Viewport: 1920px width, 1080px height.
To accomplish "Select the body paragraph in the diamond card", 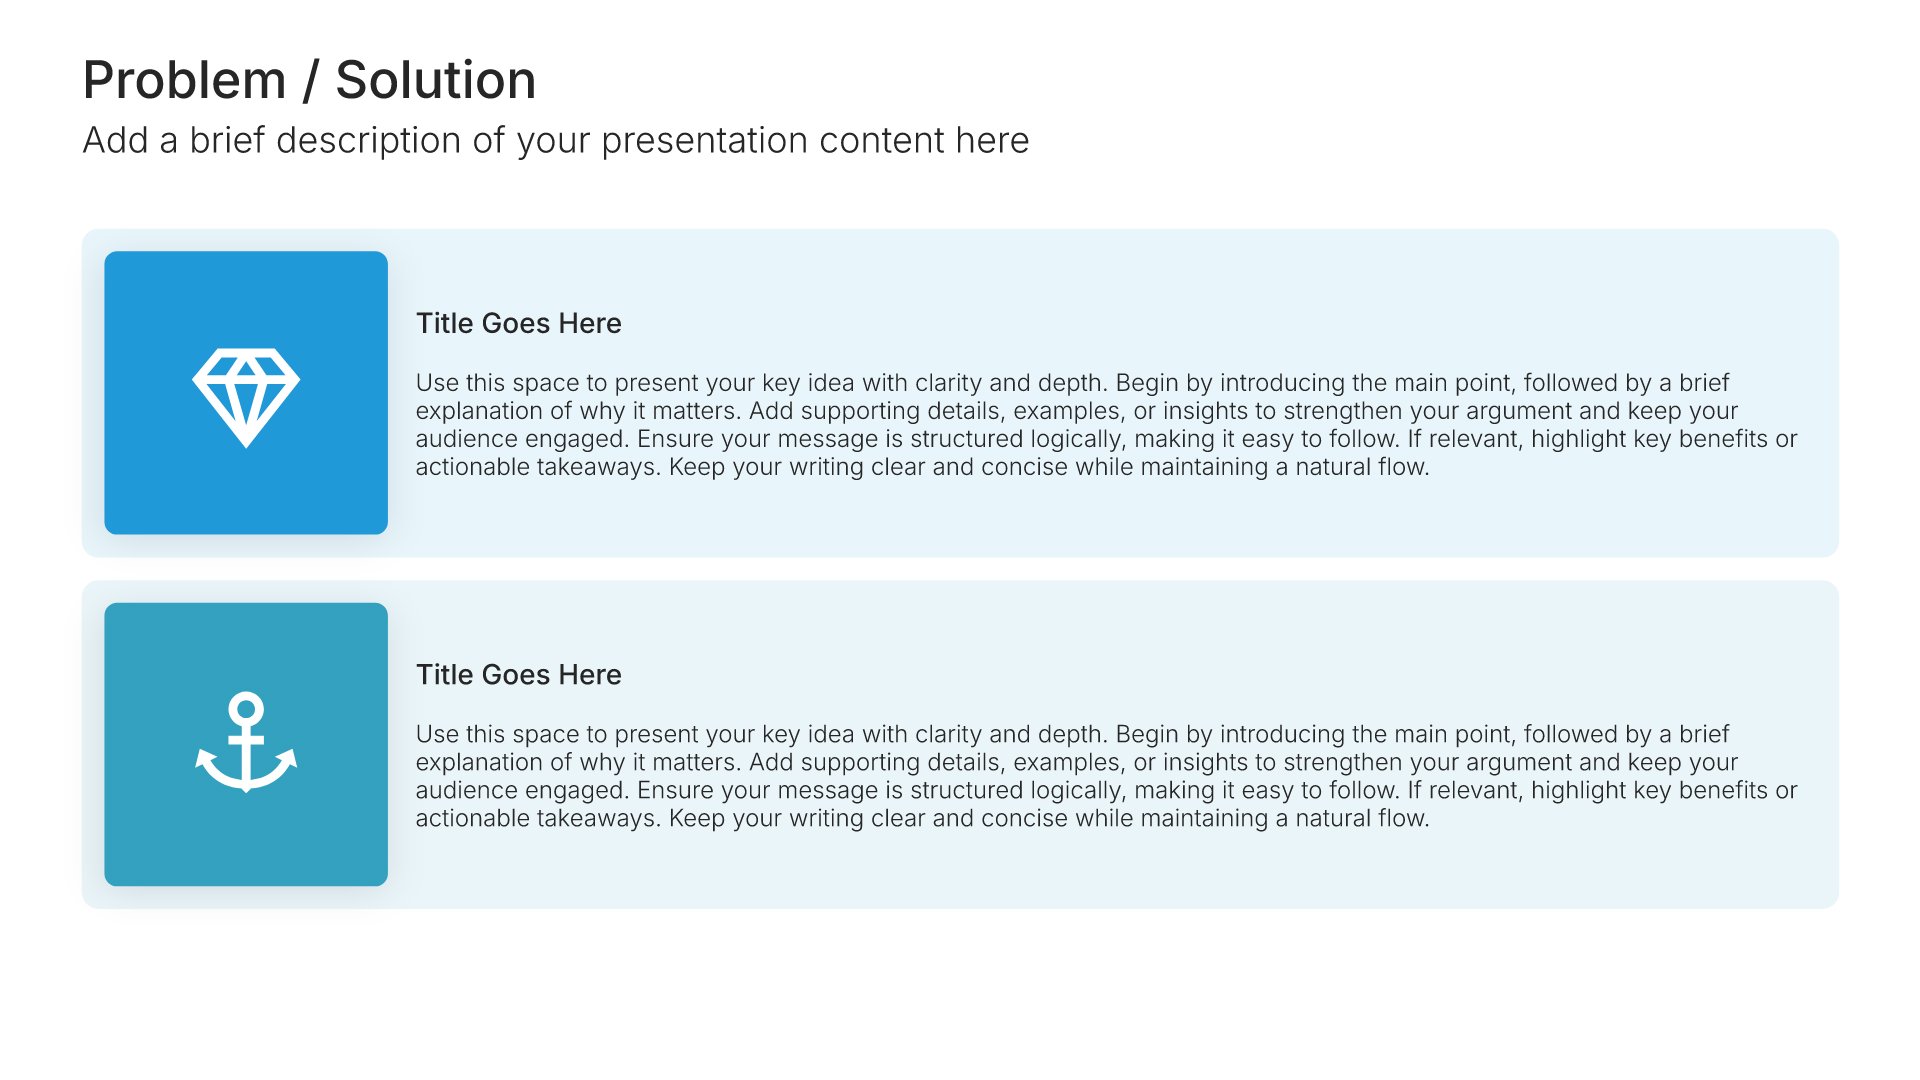I will (x=1106, y=425).
